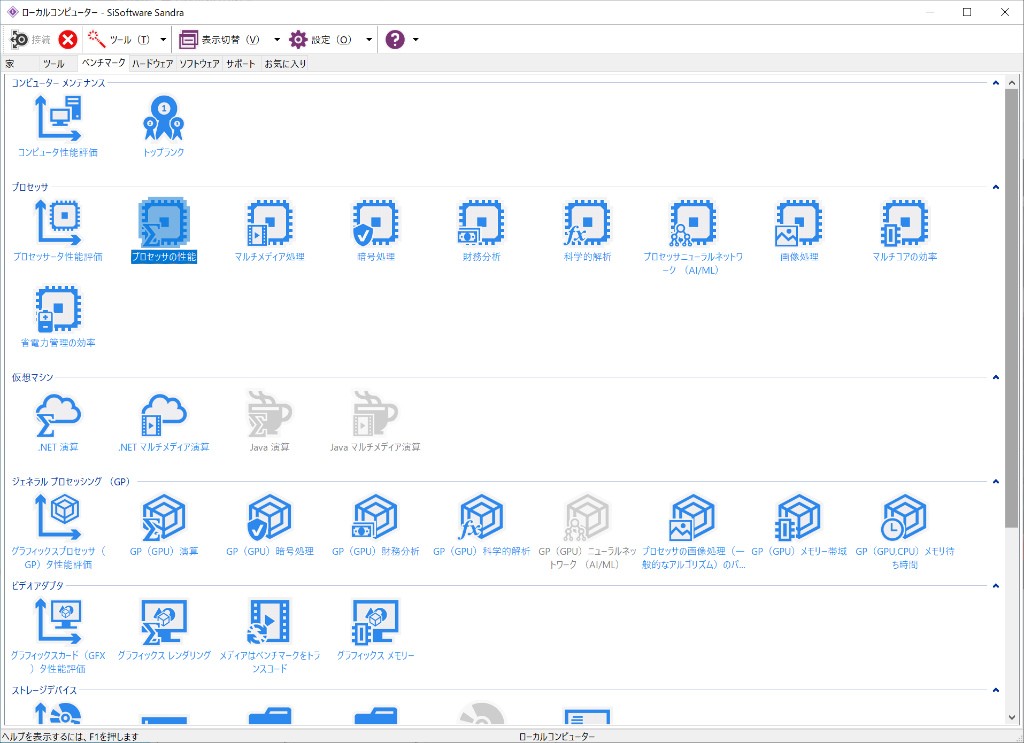1024x743 pixels.
Task: Select the GP (GPU) 演算 benchmark icon
Action: tap(163, 517)
